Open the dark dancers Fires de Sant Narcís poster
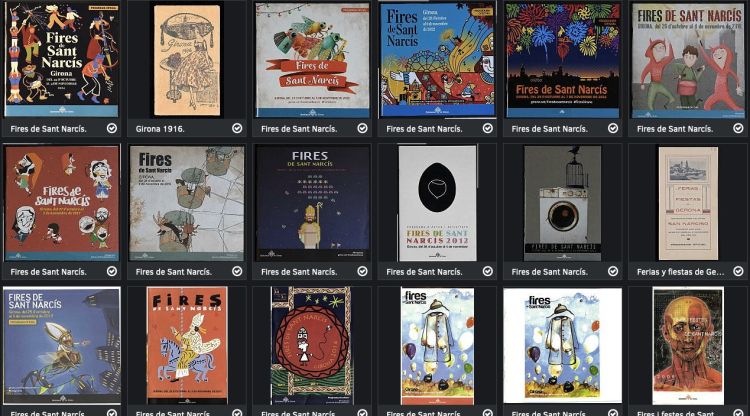Screen dimensions: 750x416 tap(61, 60)
